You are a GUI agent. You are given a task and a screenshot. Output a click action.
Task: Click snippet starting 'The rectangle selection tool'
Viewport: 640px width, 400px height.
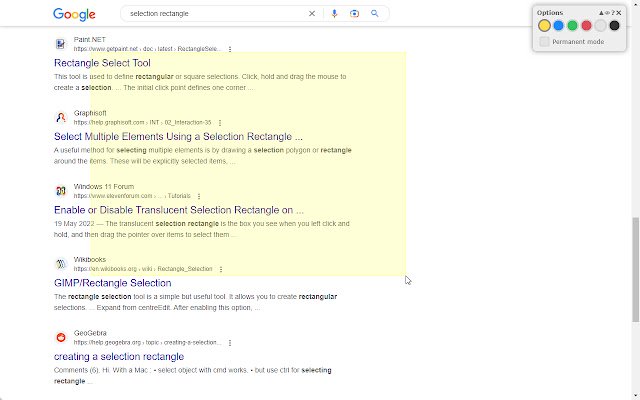196,302
